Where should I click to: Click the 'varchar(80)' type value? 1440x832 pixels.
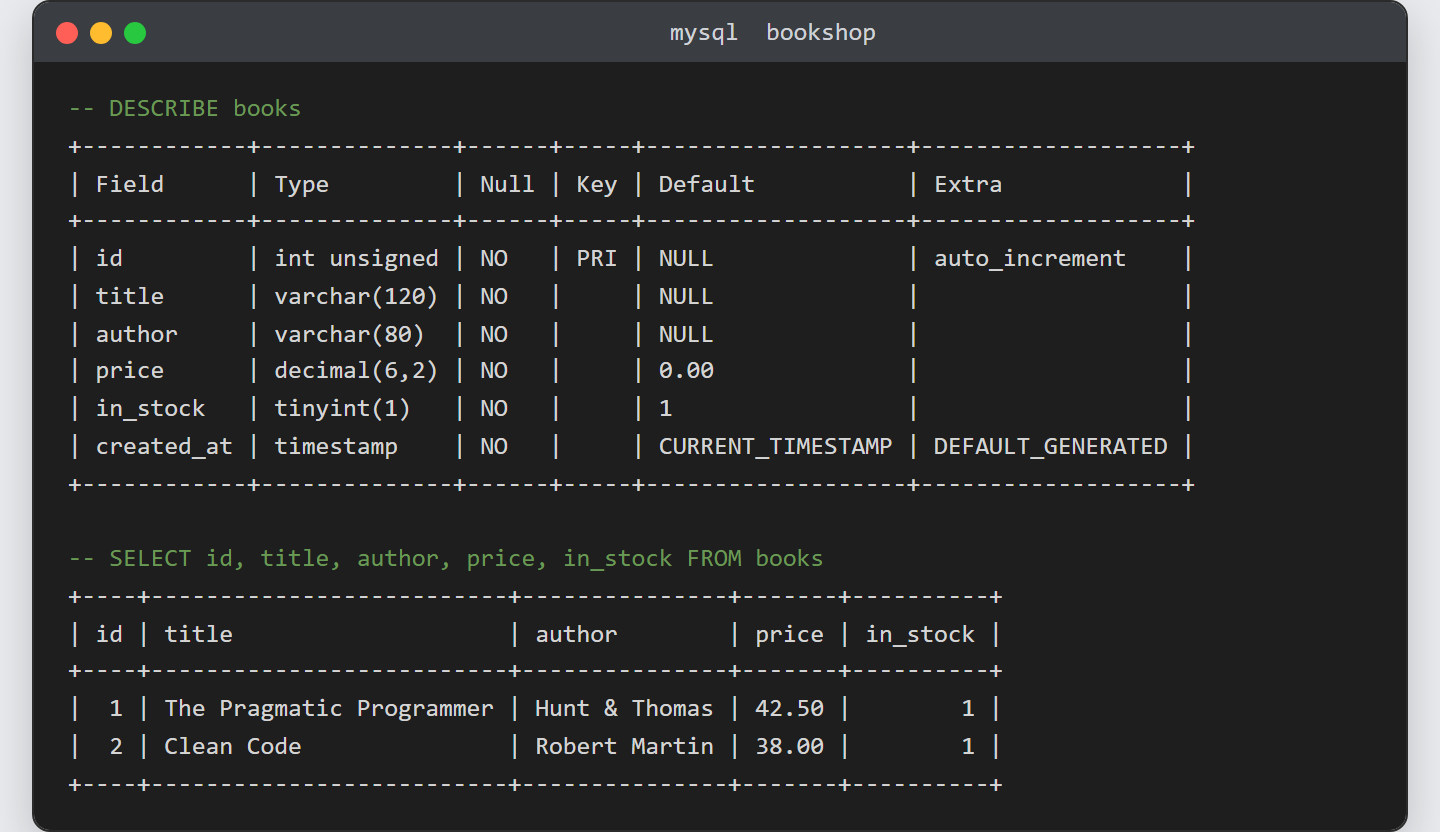tap(350, 334)
